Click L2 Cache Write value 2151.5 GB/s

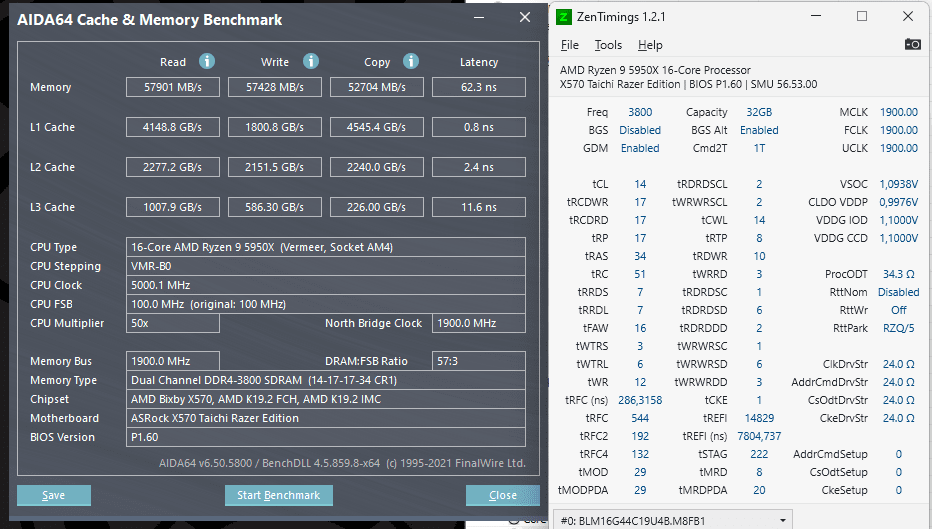[275, 167]
